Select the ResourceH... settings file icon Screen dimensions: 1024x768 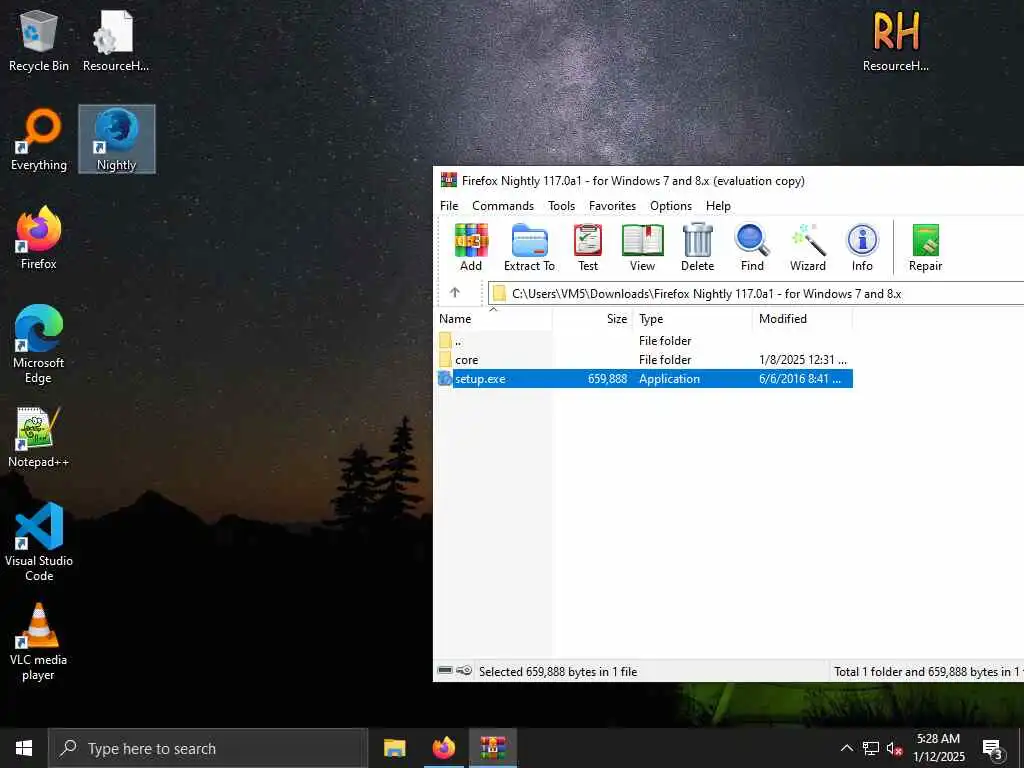point(116,40)
